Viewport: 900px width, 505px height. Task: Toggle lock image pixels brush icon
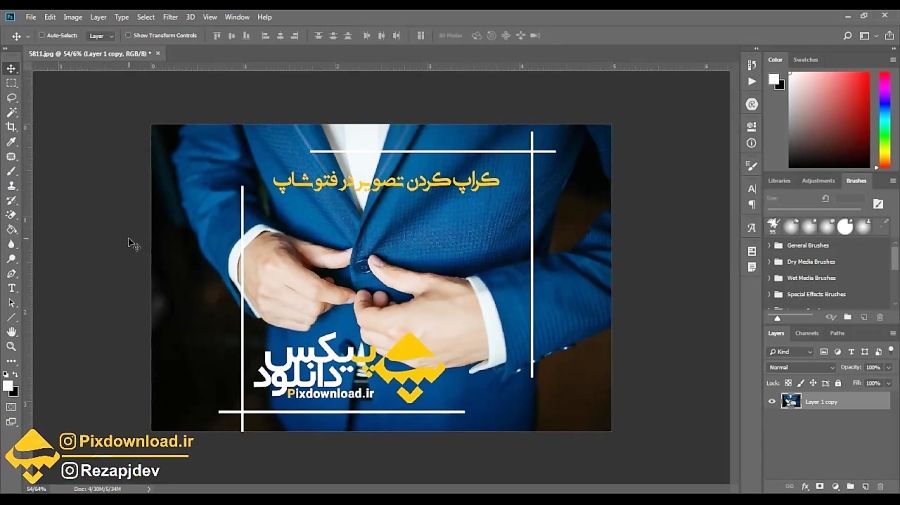801,383
